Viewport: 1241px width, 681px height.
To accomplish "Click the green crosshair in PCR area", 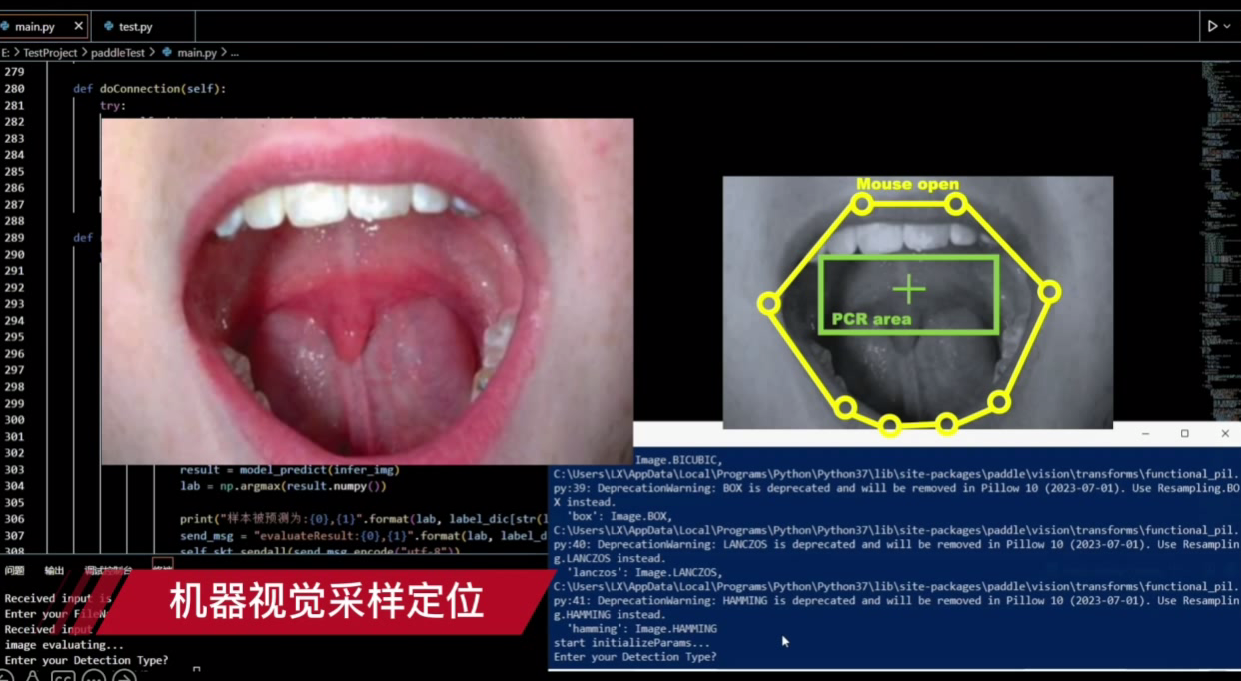I will [909, 290].
